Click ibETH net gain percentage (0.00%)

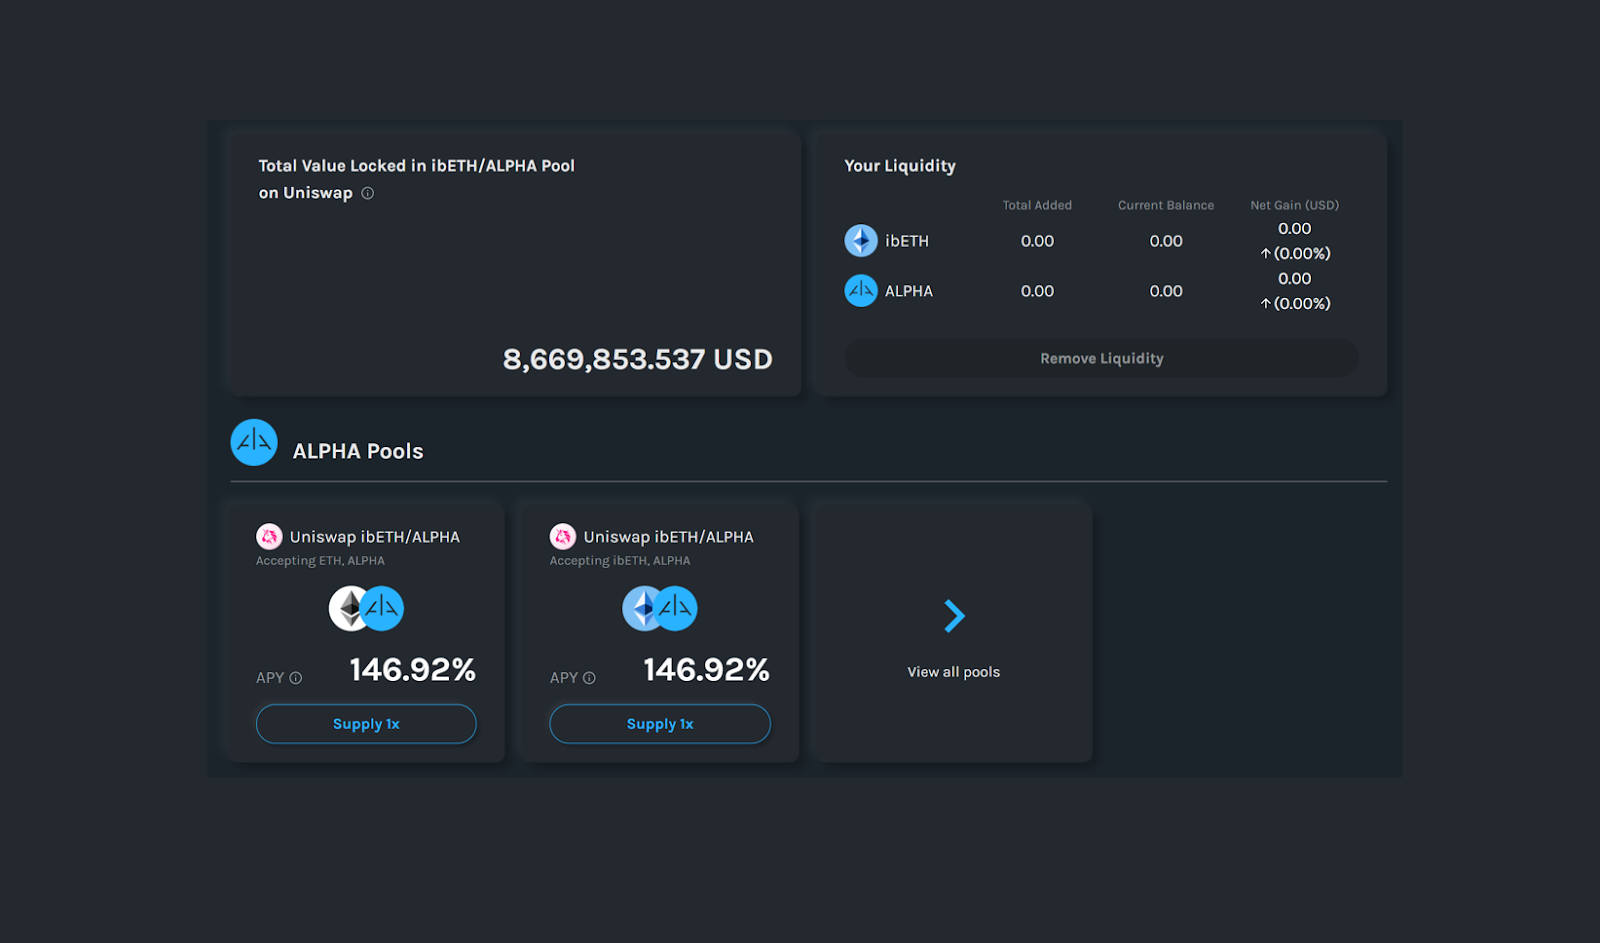pyautogui.click(x=1295, y=254)
